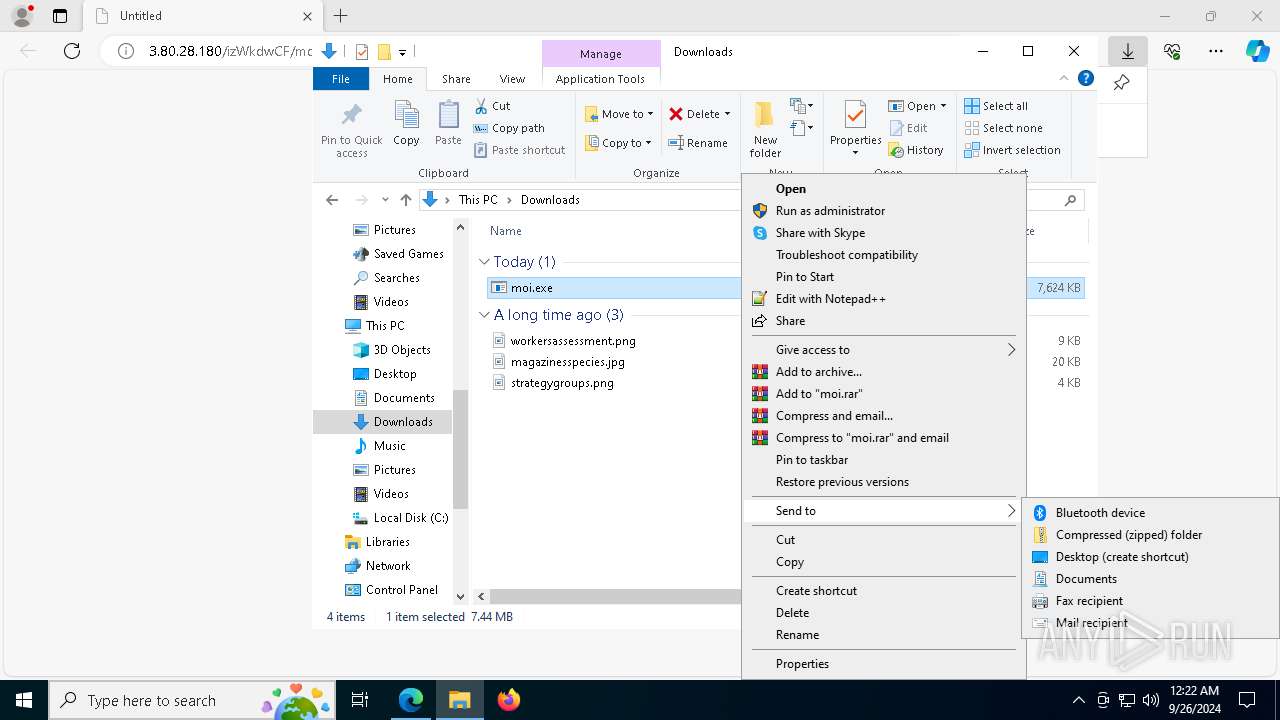This screenshot has height=720, width=1280.
Task: Click Edge refresh button
Action: pos(72,51)
